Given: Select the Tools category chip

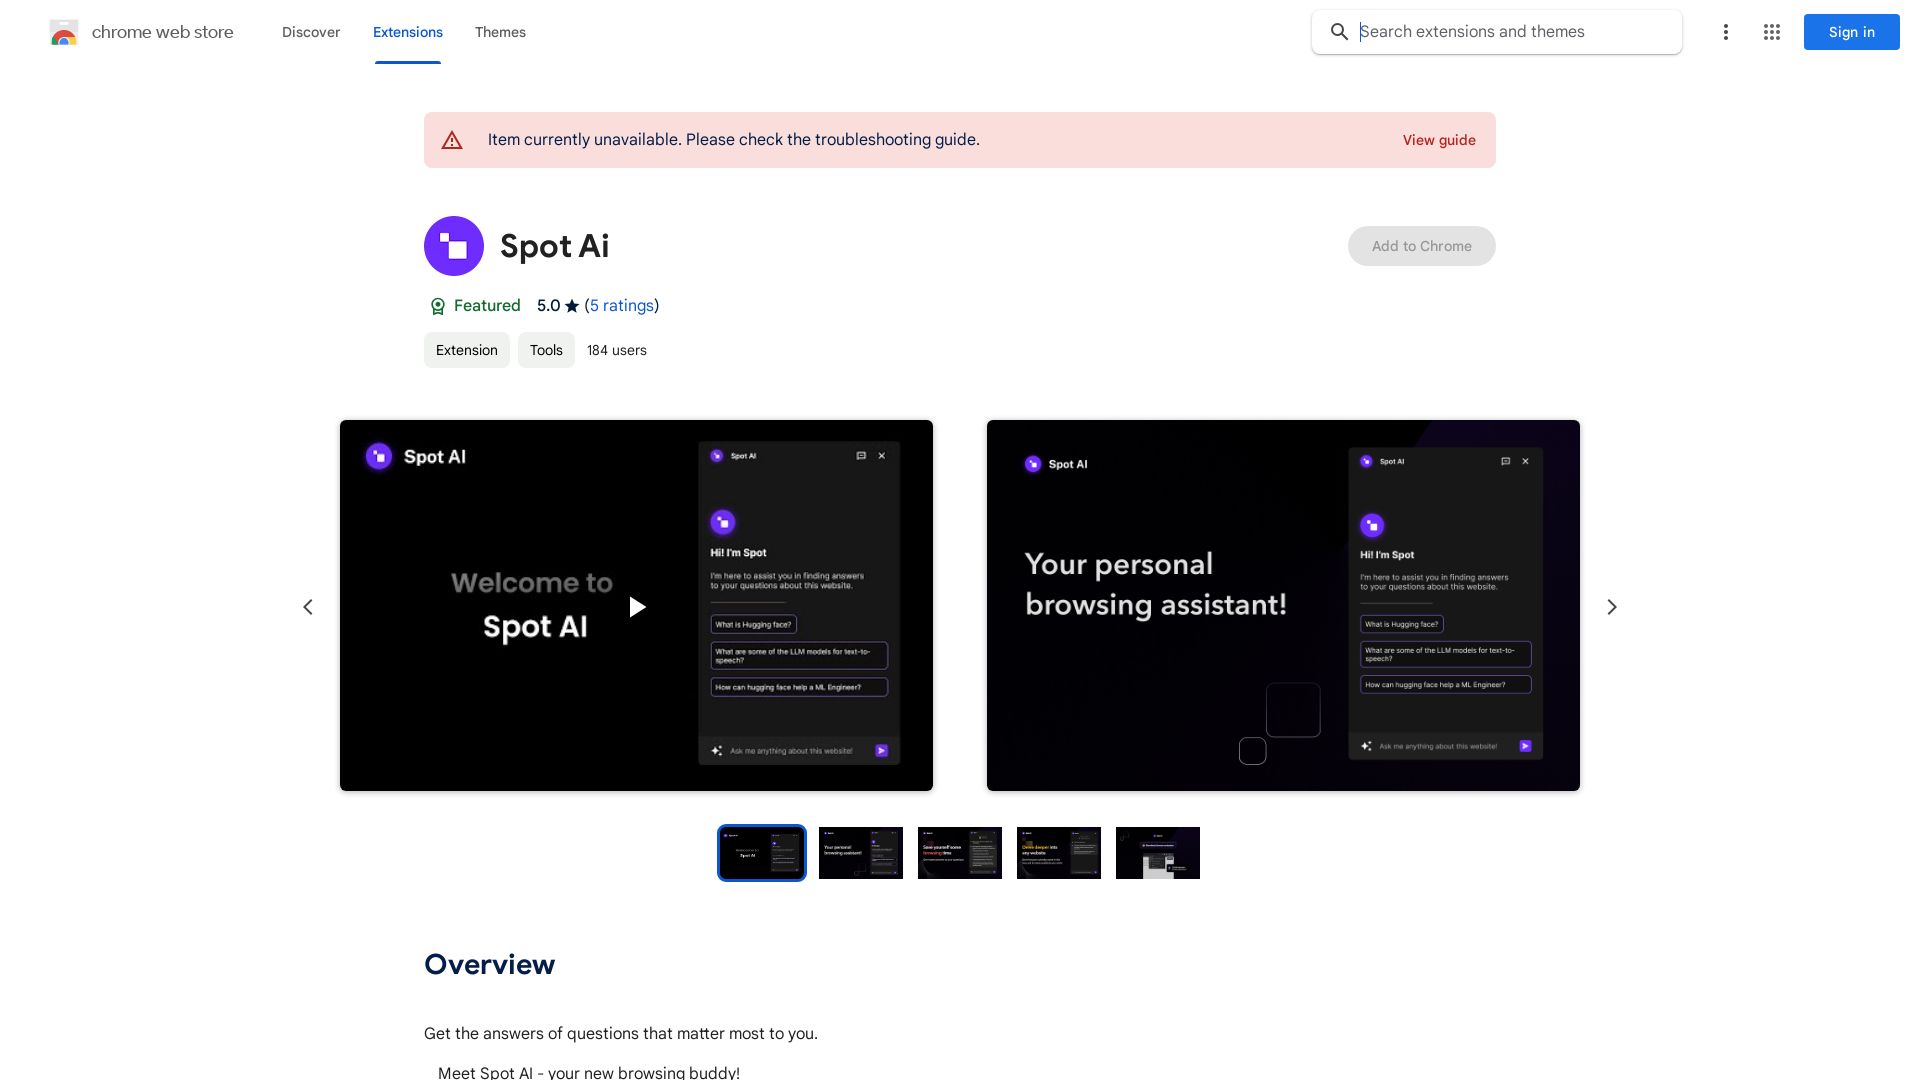Looking at the screenshot, I should pyautogui.click(x=546, y=350).
